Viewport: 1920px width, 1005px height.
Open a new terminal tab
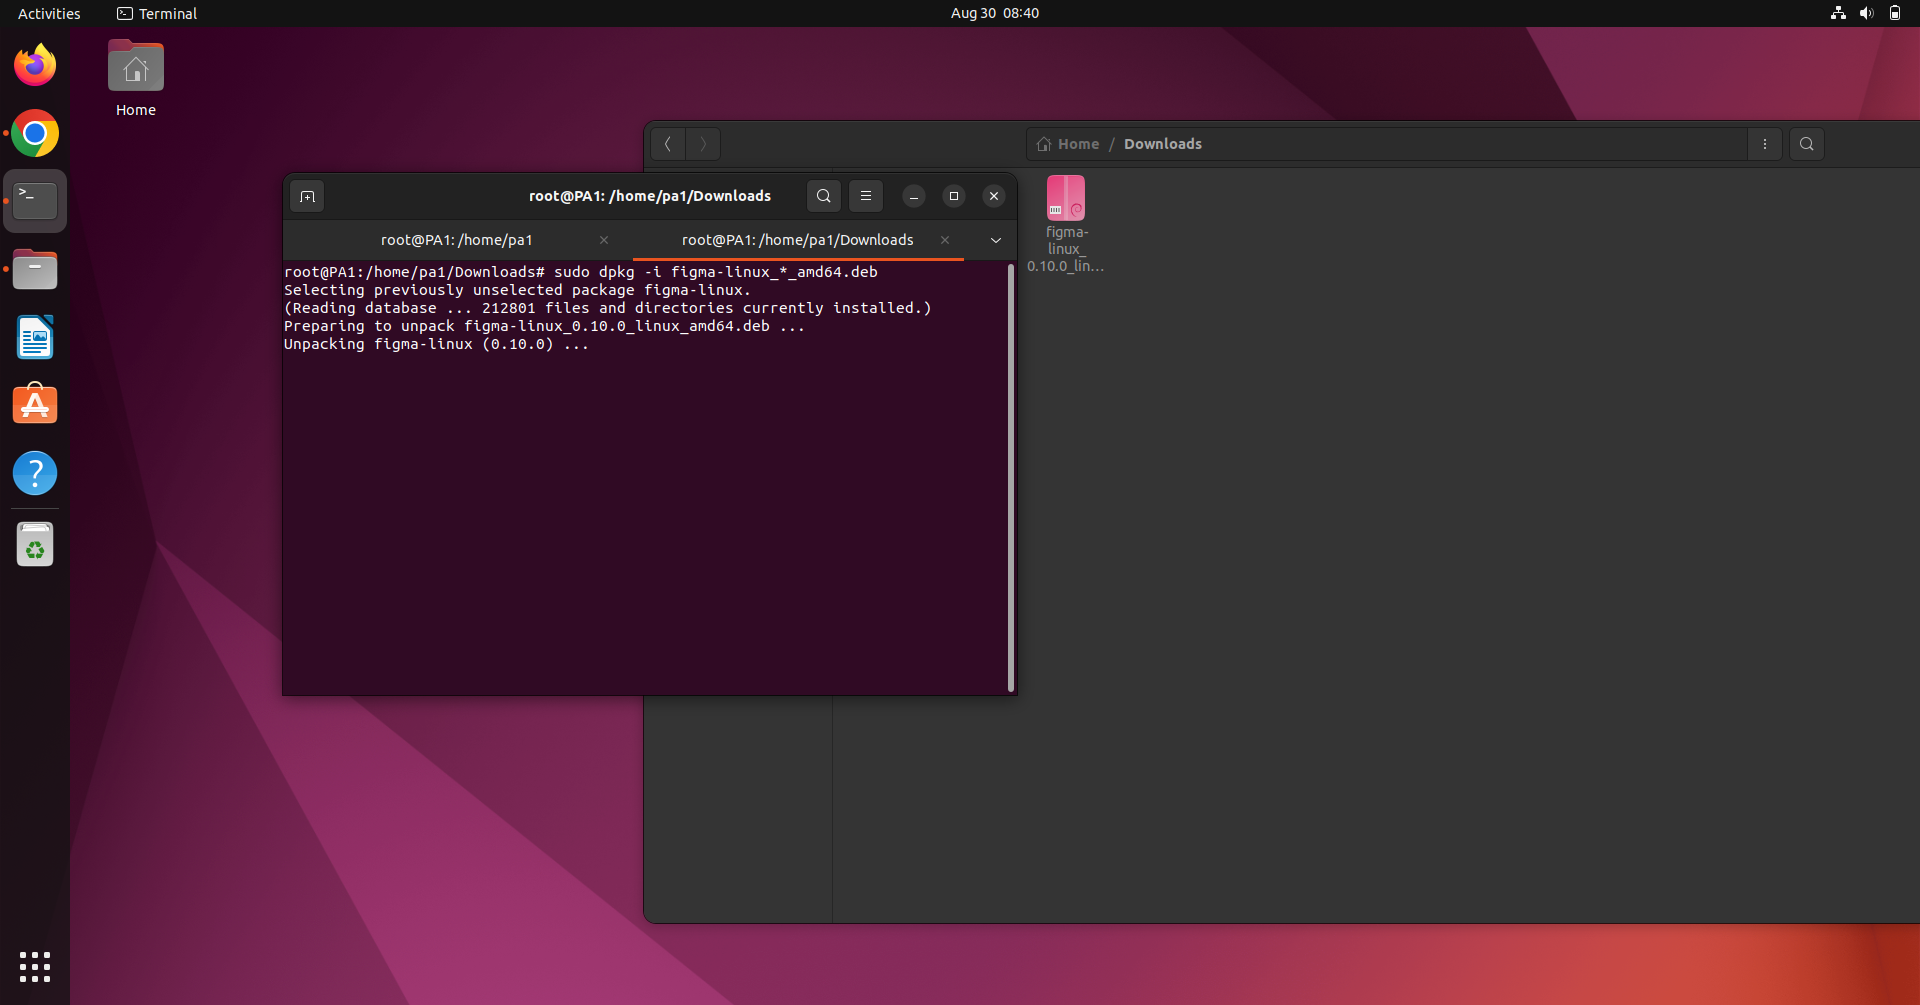(307, 196)
